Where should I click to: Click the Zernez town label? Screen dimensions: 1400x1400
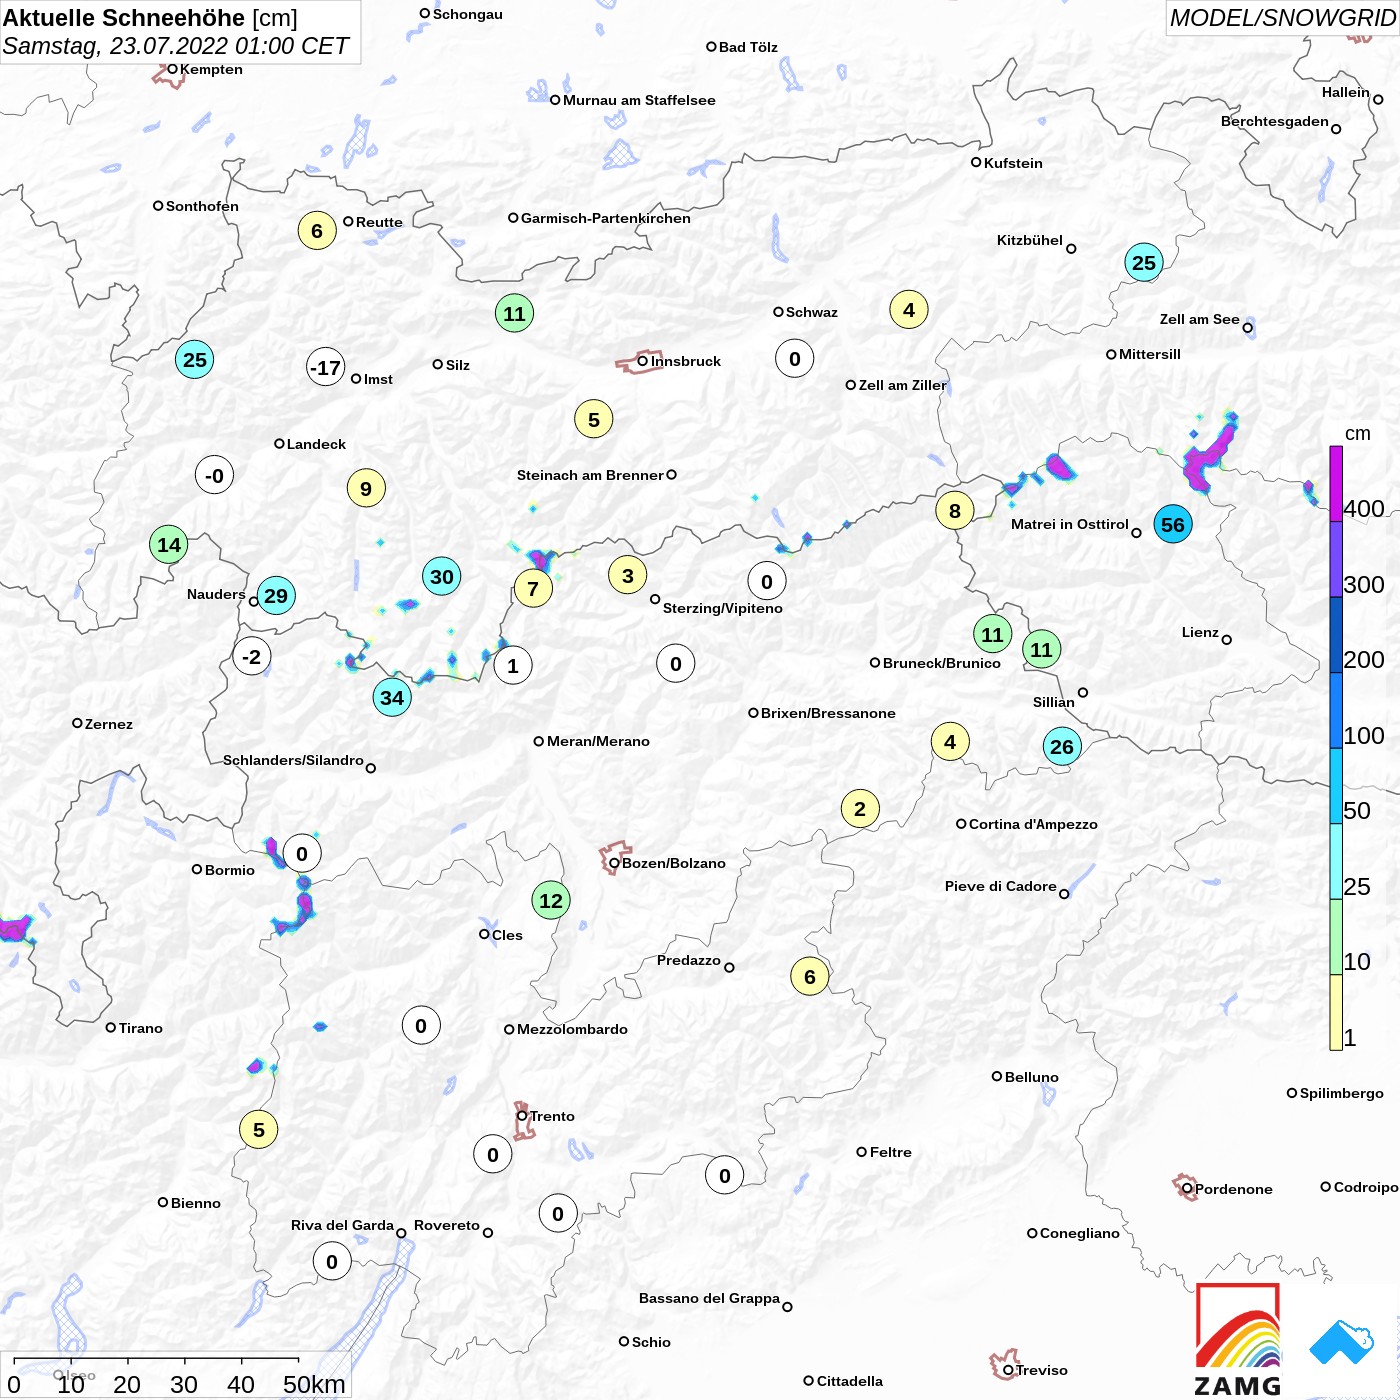click(109, 724)
